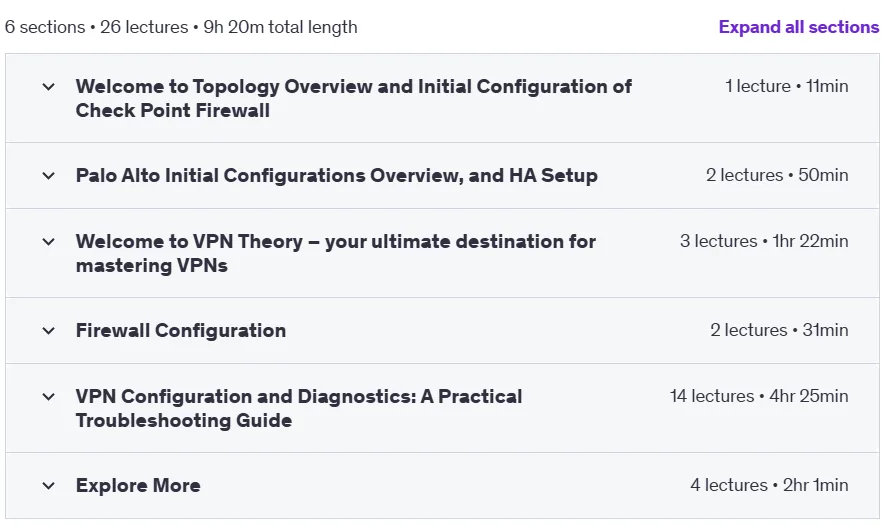Expand chevron for VPN Configuration and Diagnostics
This screenshot has width=885, height=525.
tap(49, 397)
